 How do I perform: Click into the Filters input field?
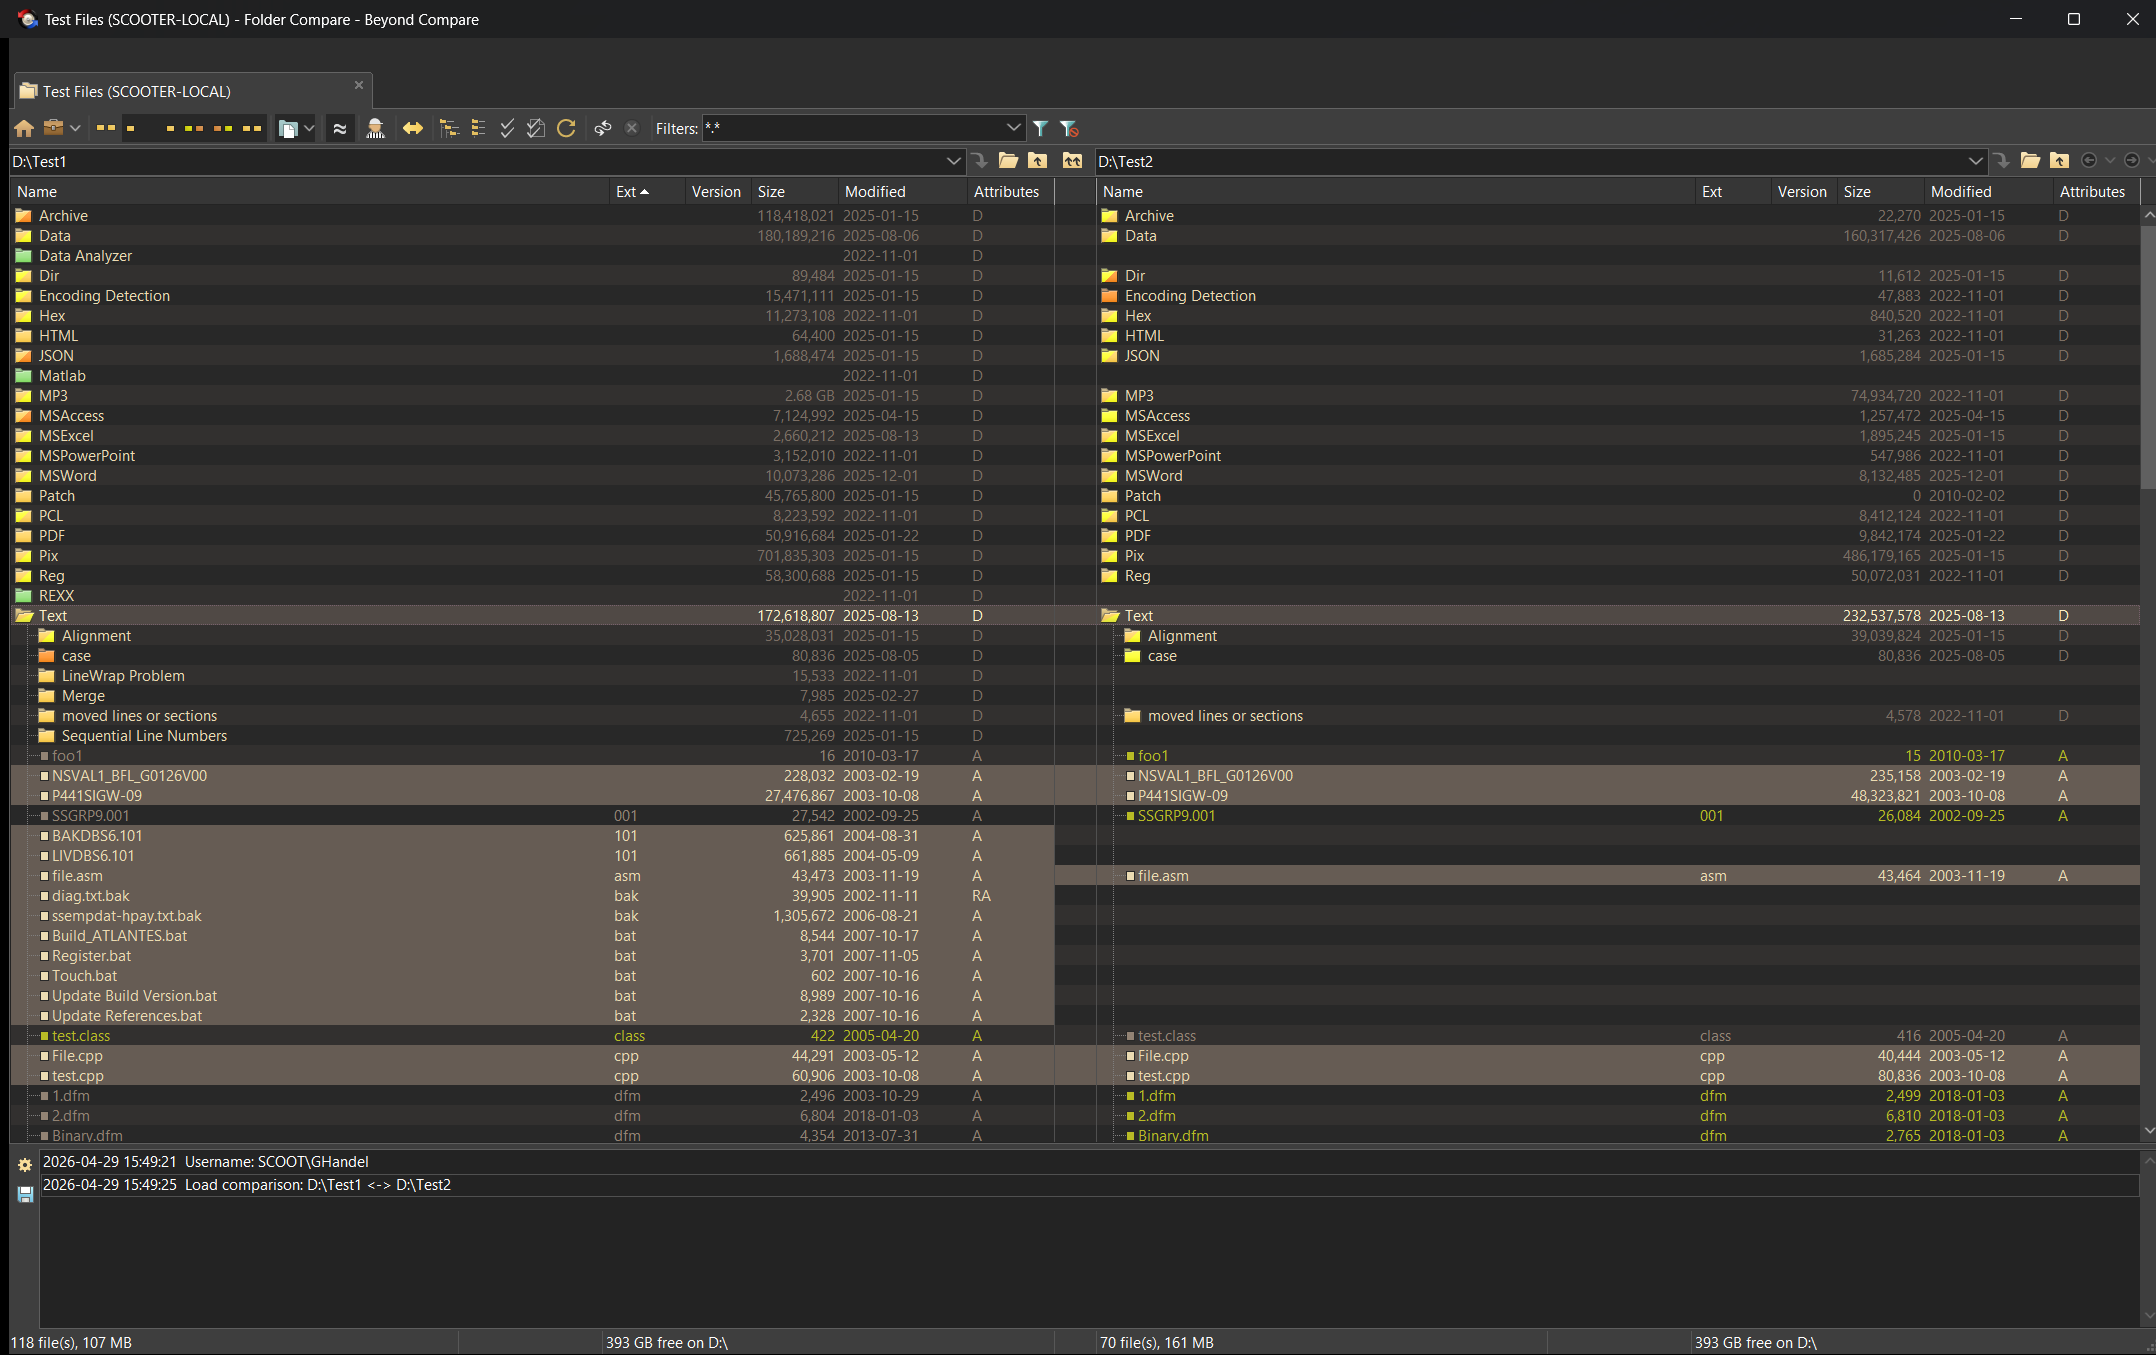853,128
